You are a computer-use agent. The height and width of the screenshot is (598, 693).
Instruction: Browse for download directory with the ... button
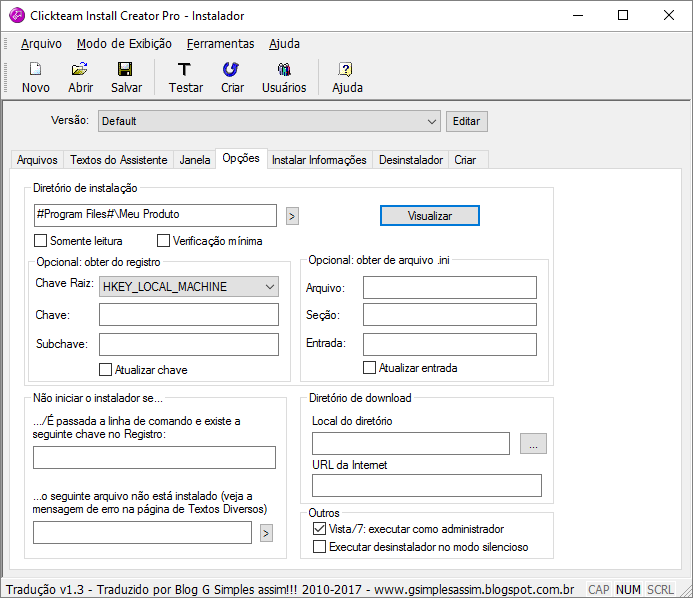click(533, 444)
